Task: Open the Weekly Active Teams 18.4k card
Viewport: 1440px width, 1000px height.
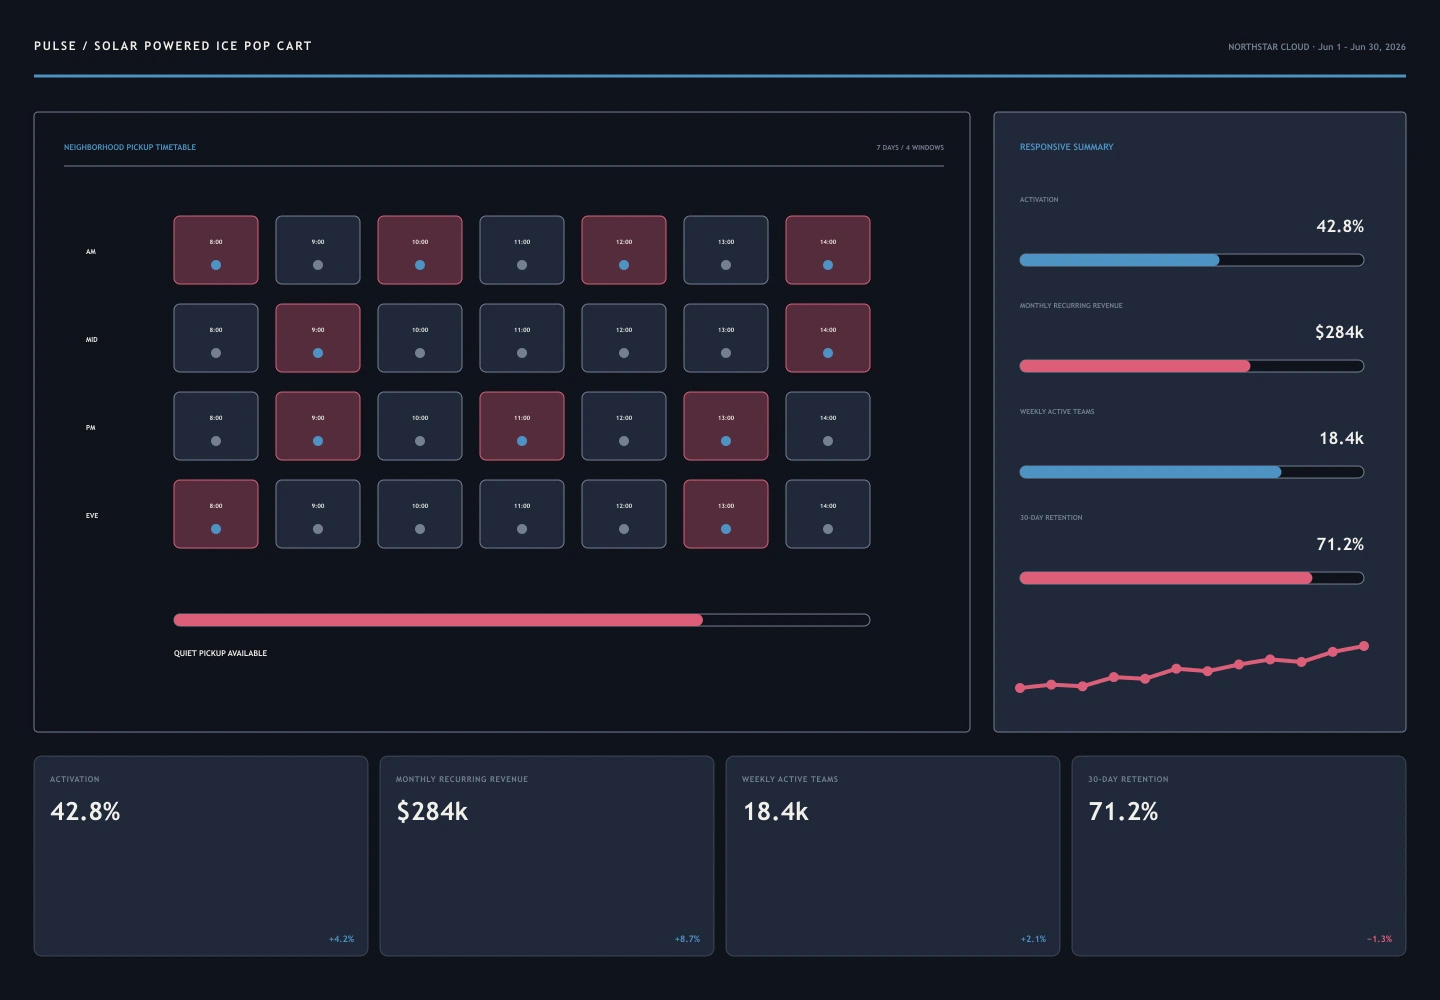Action: coord(893,856)
